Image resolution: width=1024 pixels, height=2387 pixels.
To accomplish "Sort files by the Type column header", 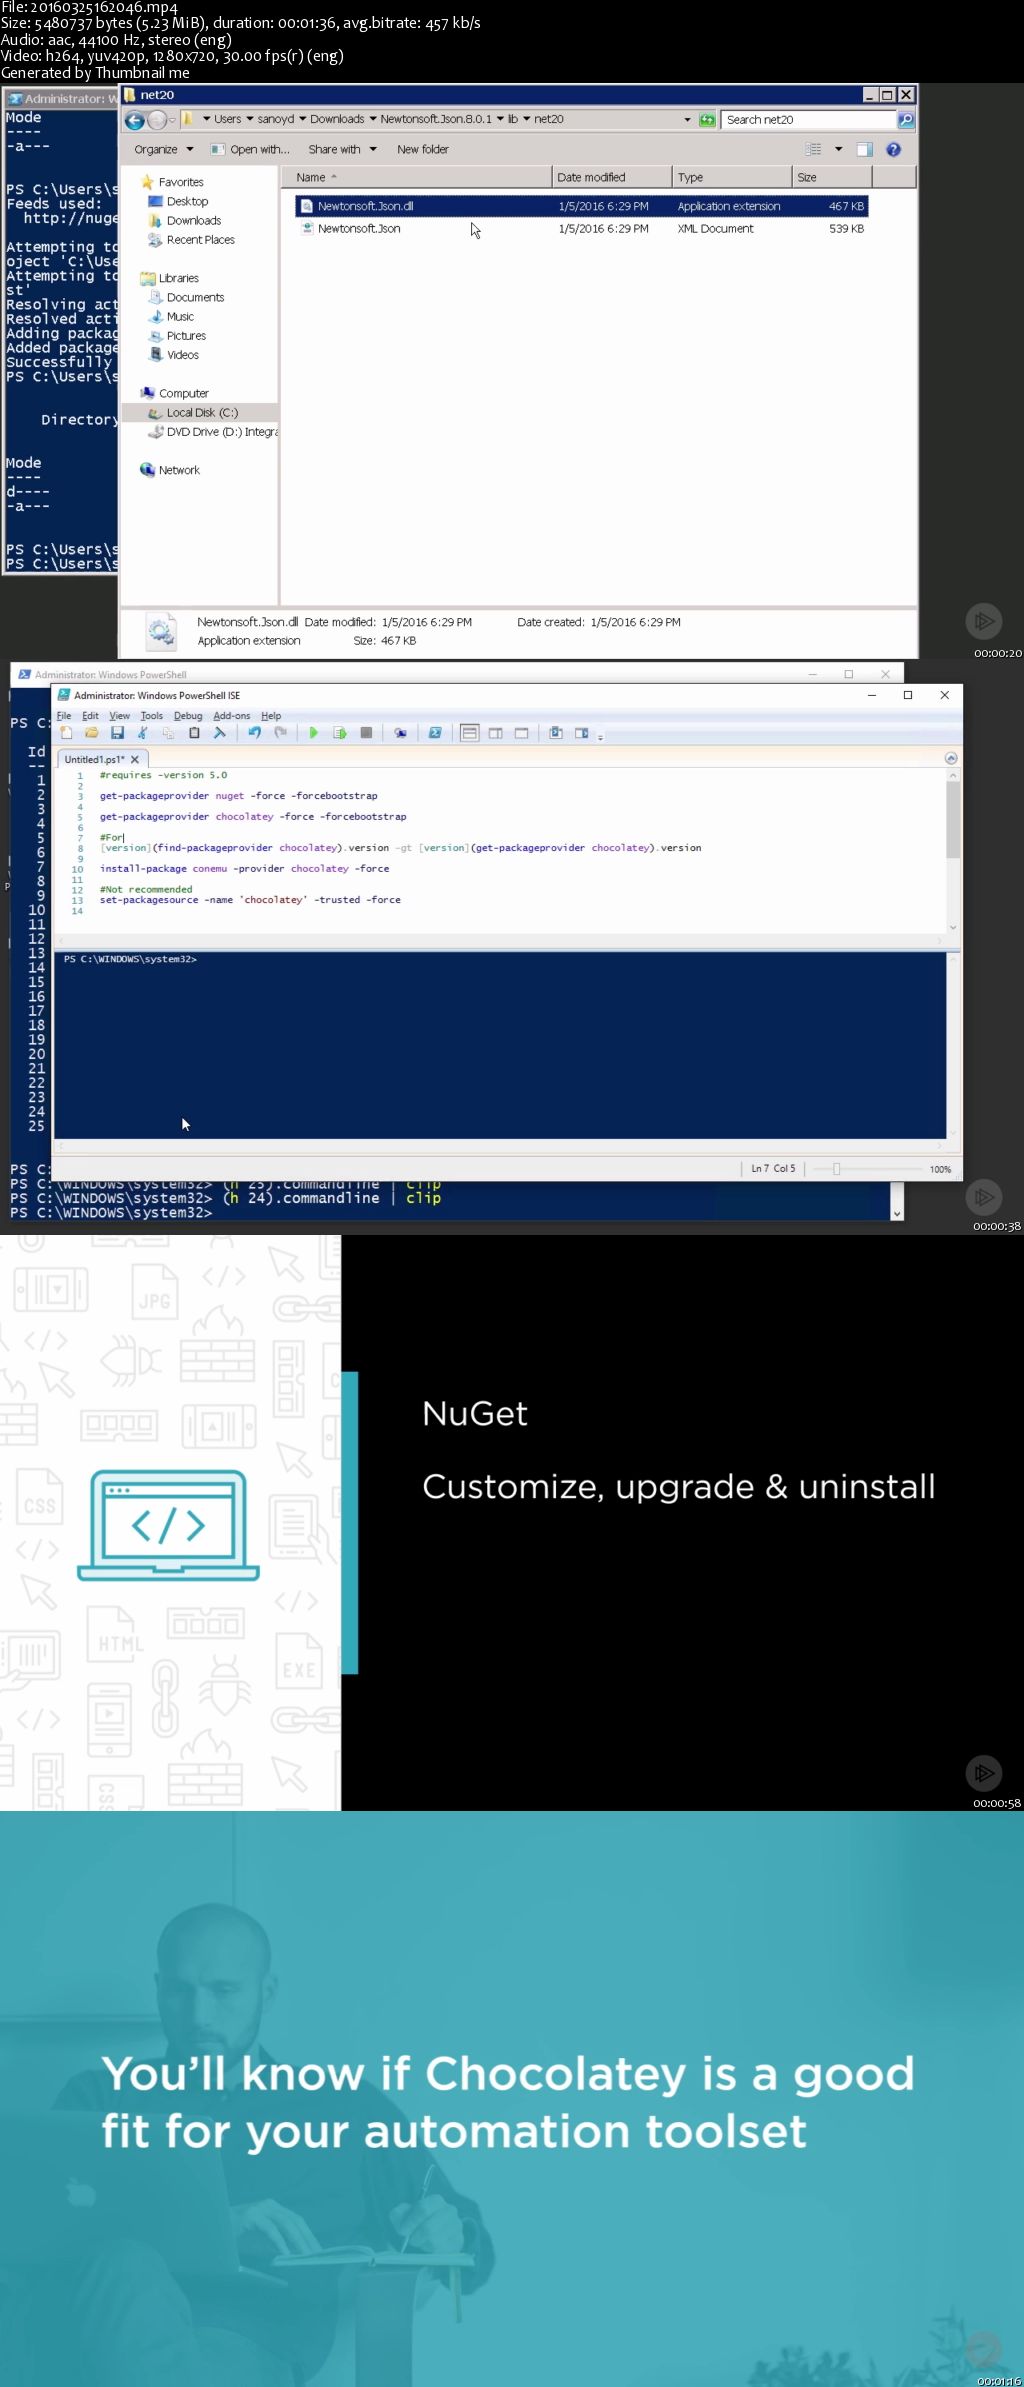I will pyautogui.click(x=732, y=177).
